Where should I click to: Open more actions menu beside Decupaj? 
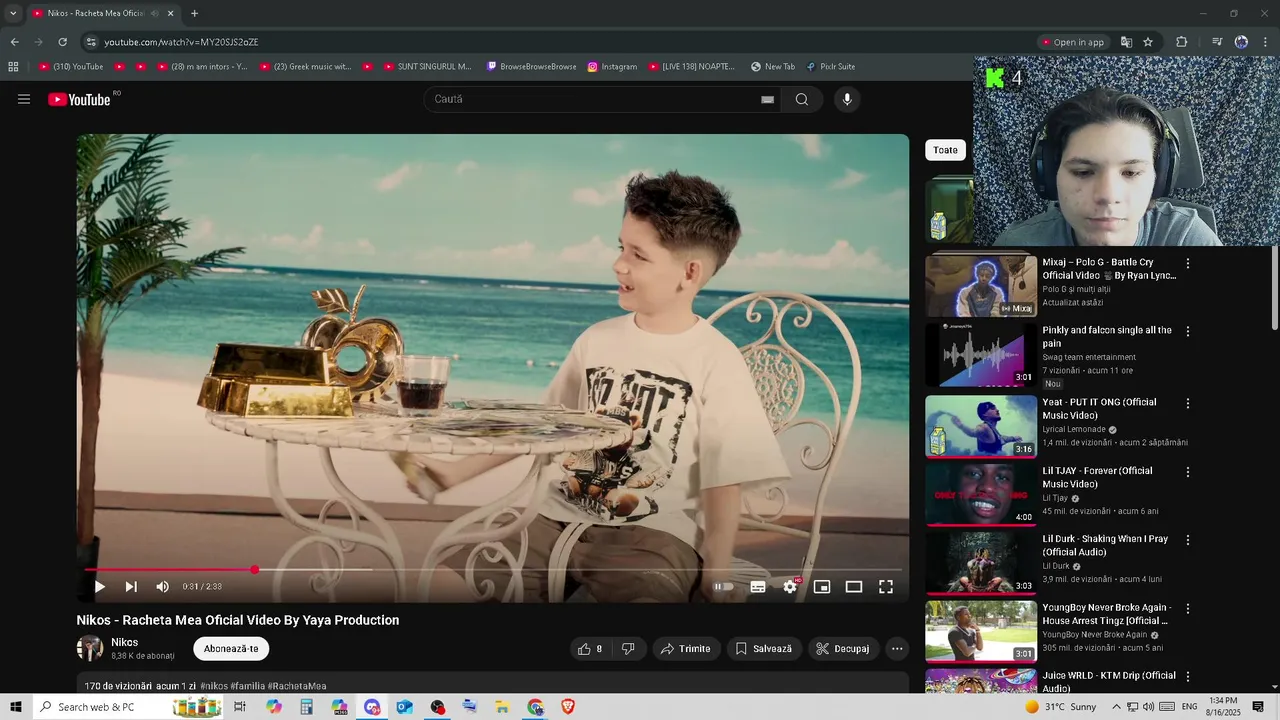[897, 649]
